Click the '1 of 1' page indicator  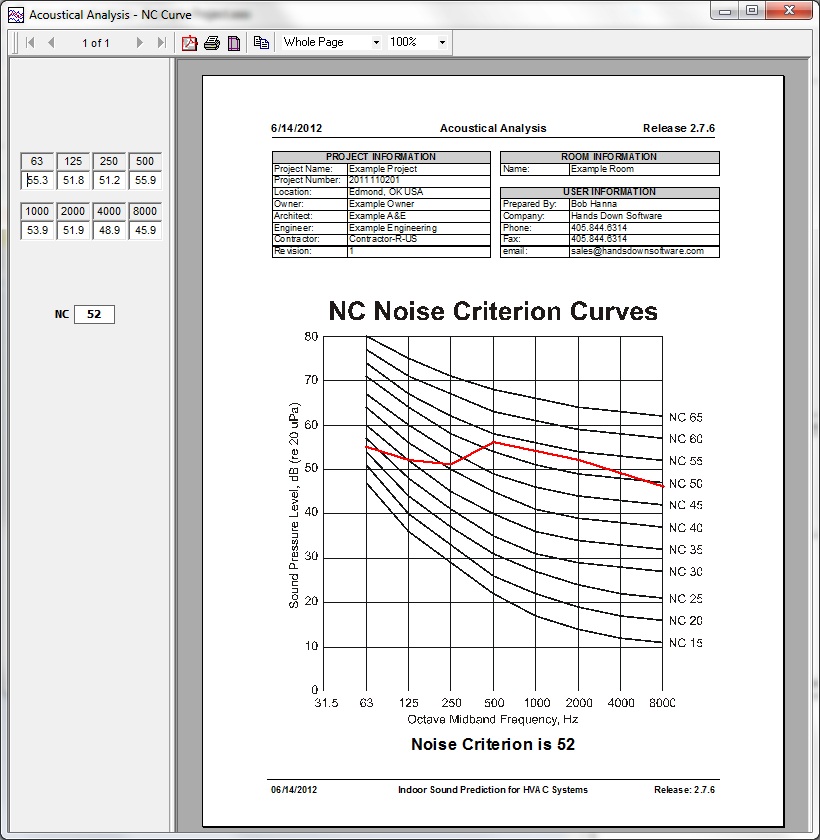point(95,43)
